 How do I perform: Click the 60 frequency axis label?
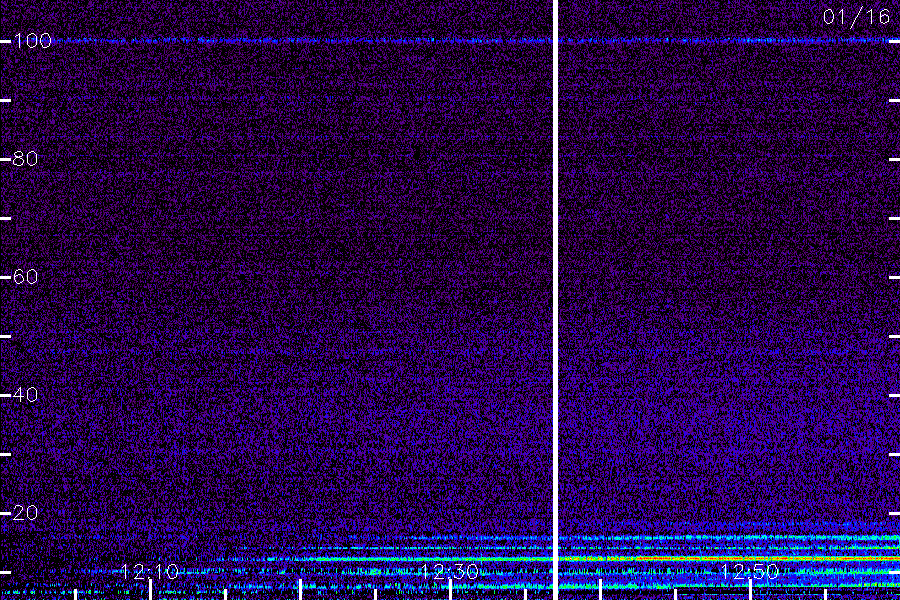25,277
